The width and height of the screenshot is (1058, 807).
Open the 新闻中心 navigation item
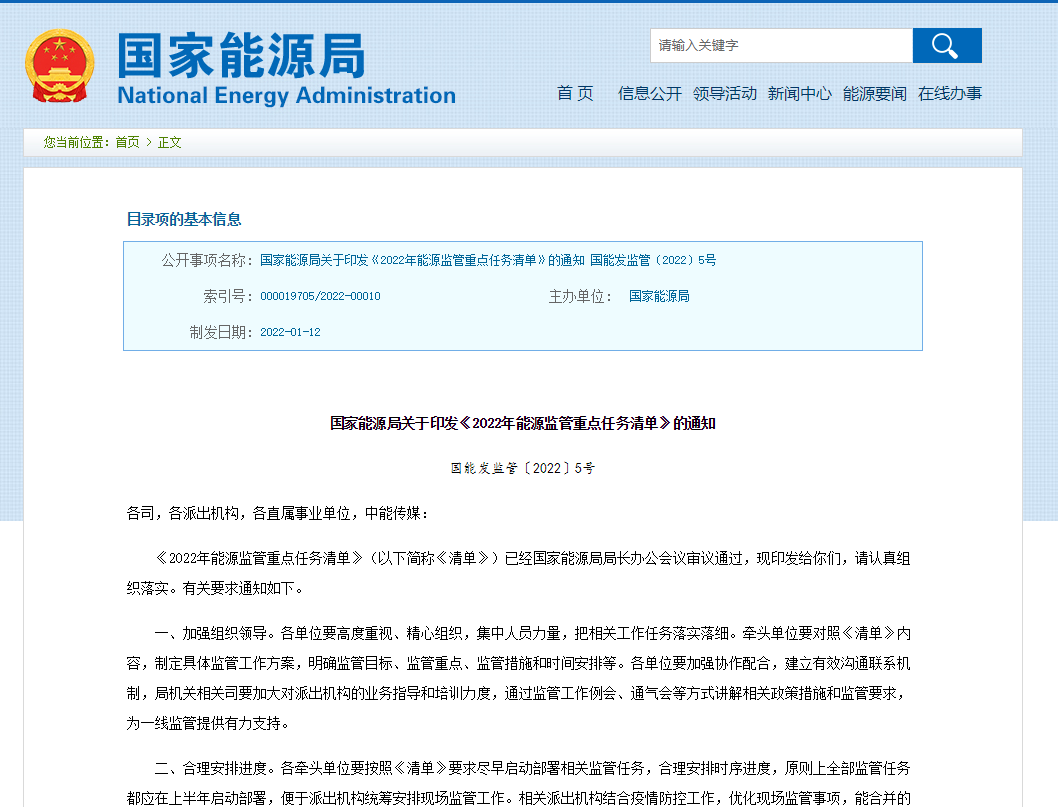800,93
